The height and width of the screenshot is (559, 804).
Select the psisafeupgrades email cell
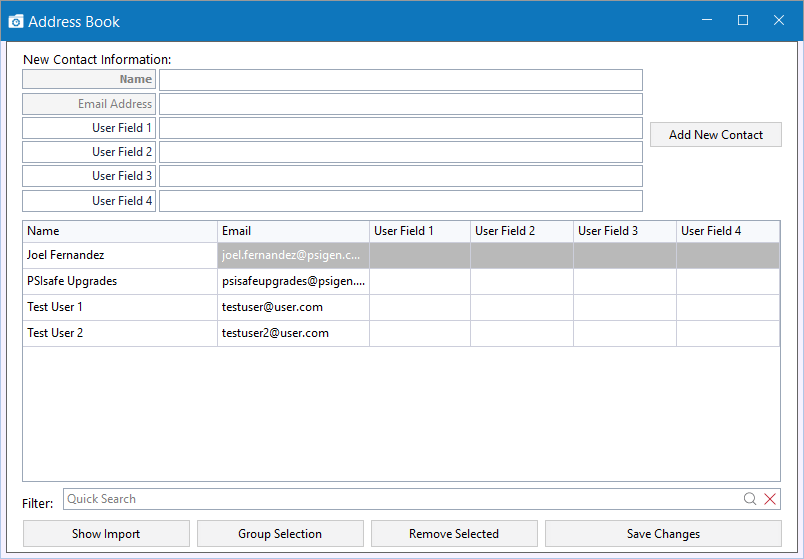pyautogui.click(x=293, y=281)
